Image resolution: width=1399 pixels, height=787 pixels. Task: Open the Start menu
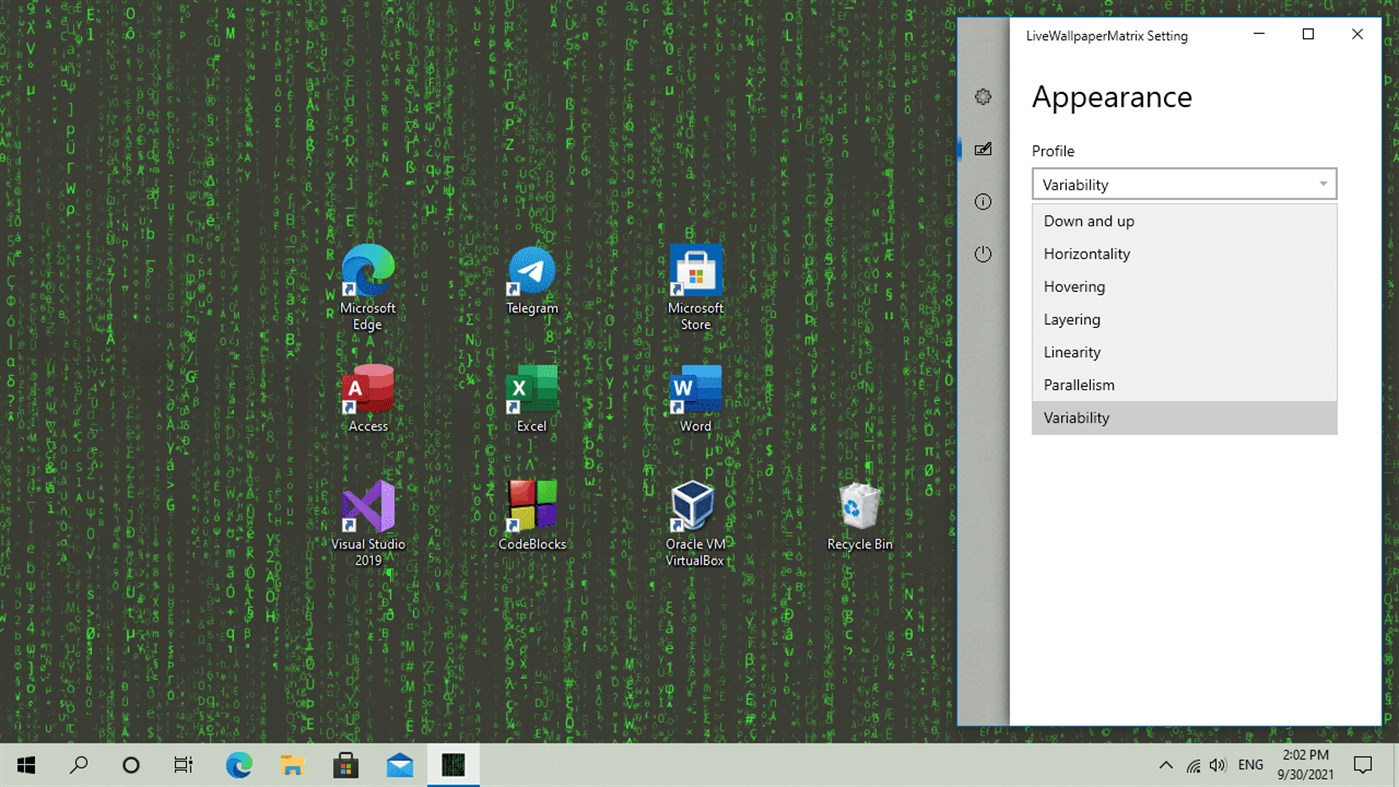coord(24,765)
